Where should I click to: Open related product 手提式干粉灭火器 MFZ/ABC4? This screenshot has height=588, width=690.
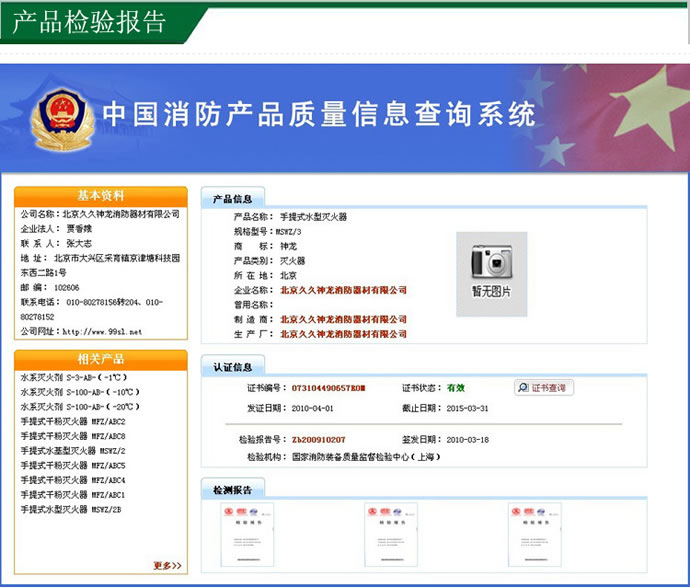[x=73, y=480]
